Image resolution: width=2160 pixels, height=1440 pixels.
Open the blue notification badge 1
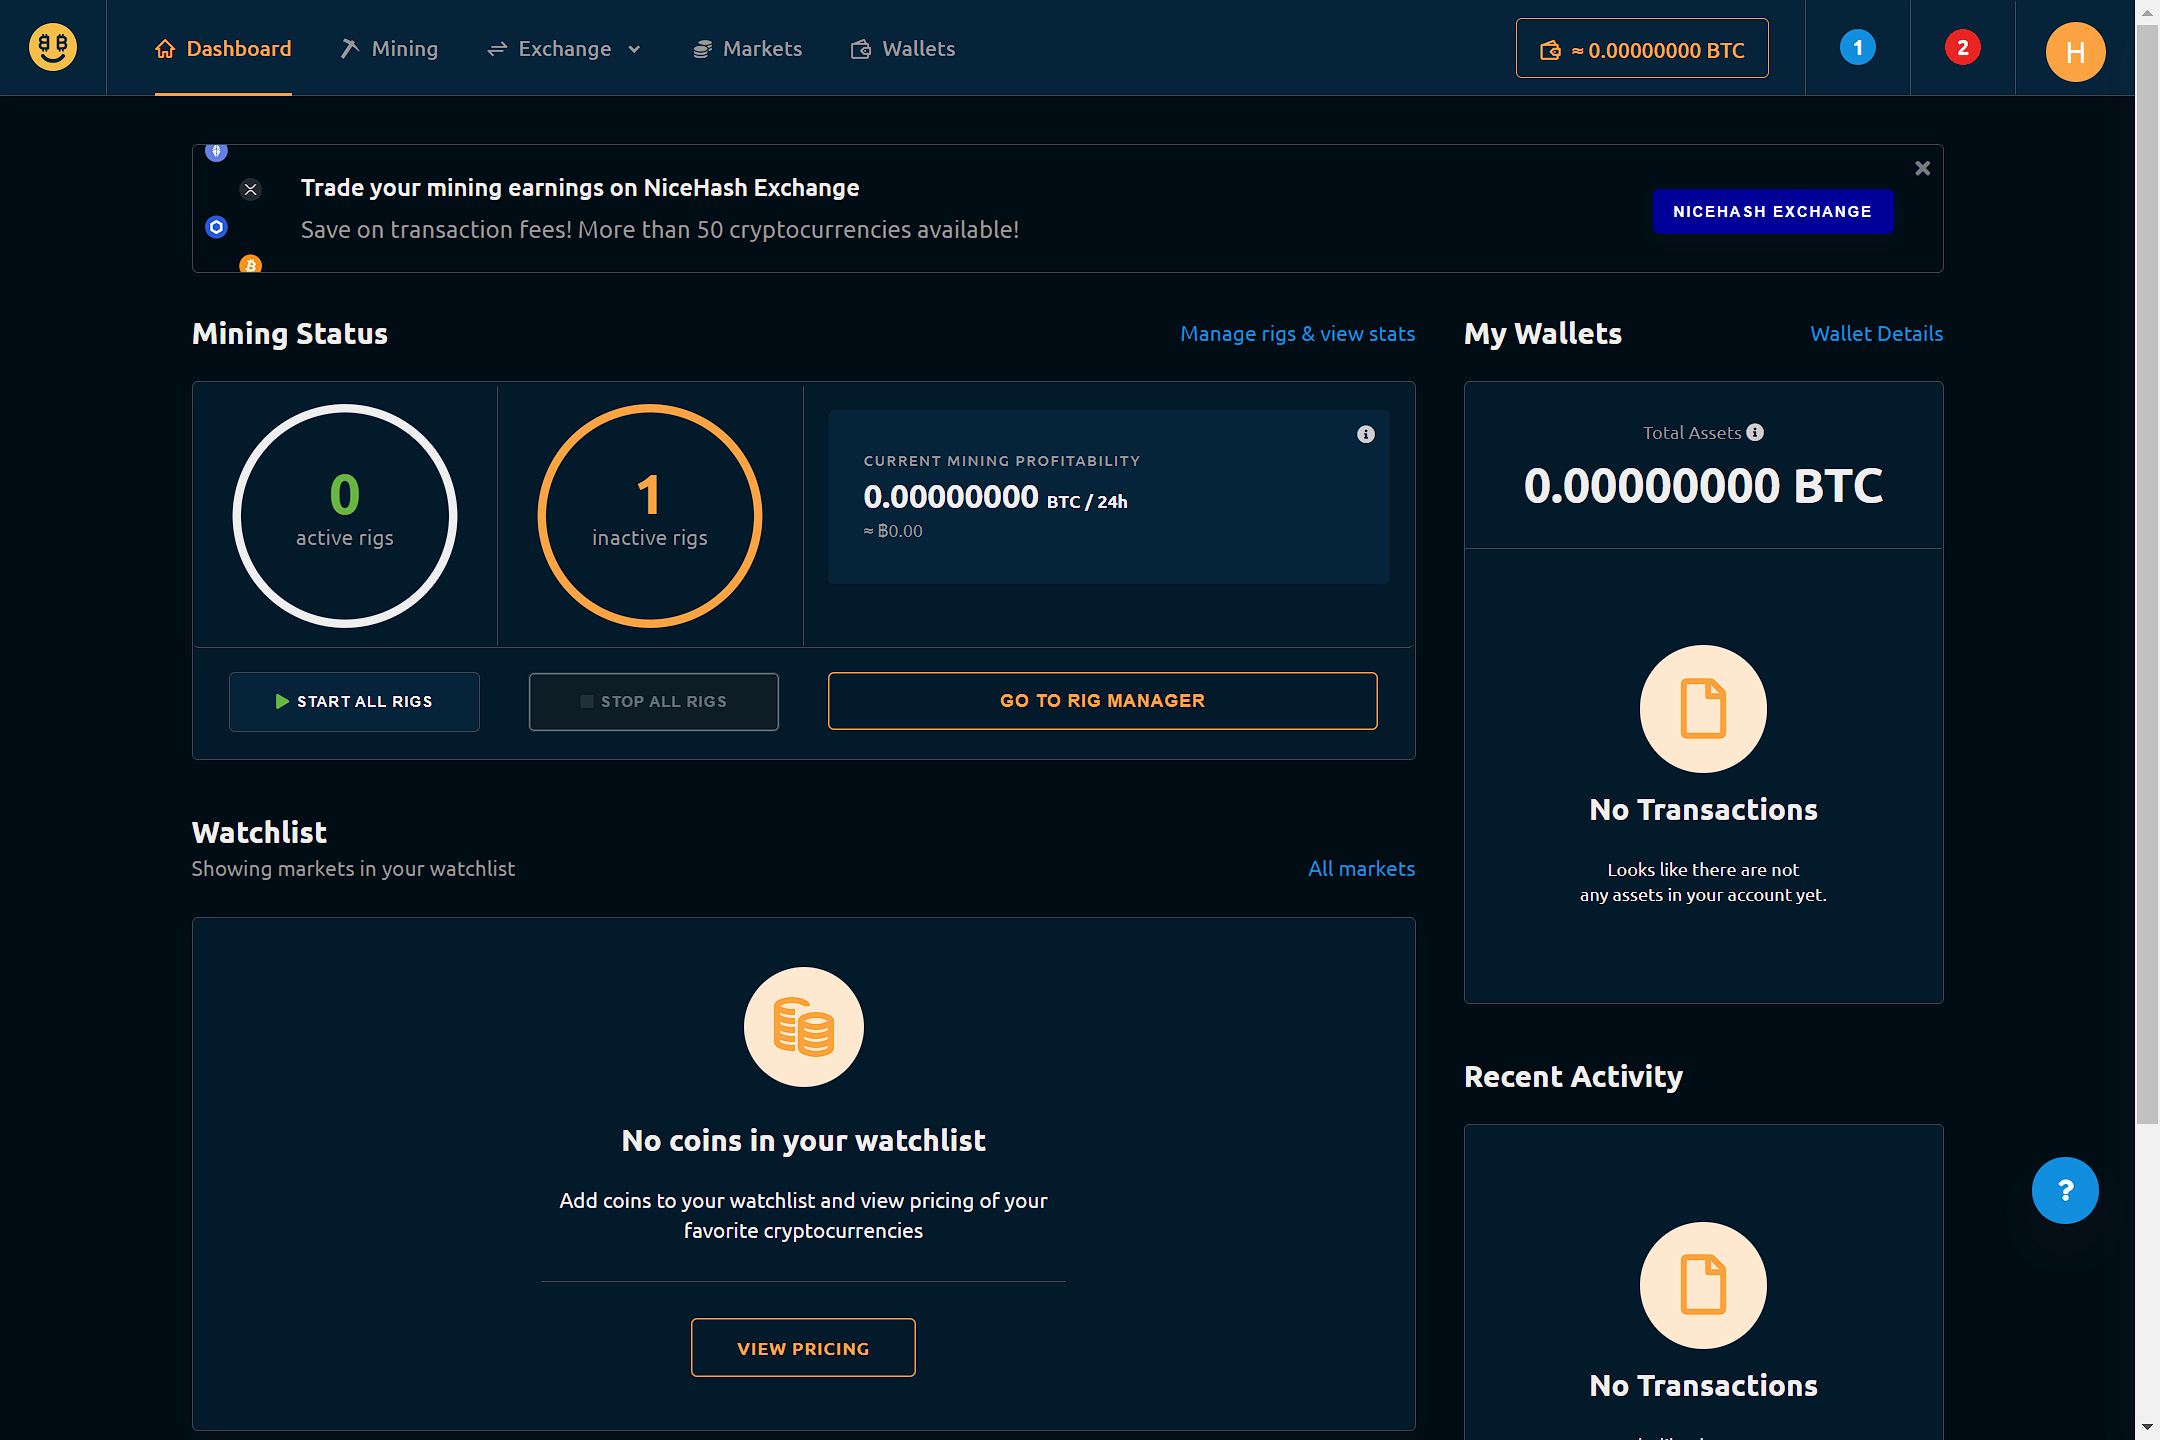pos(1858,47)
